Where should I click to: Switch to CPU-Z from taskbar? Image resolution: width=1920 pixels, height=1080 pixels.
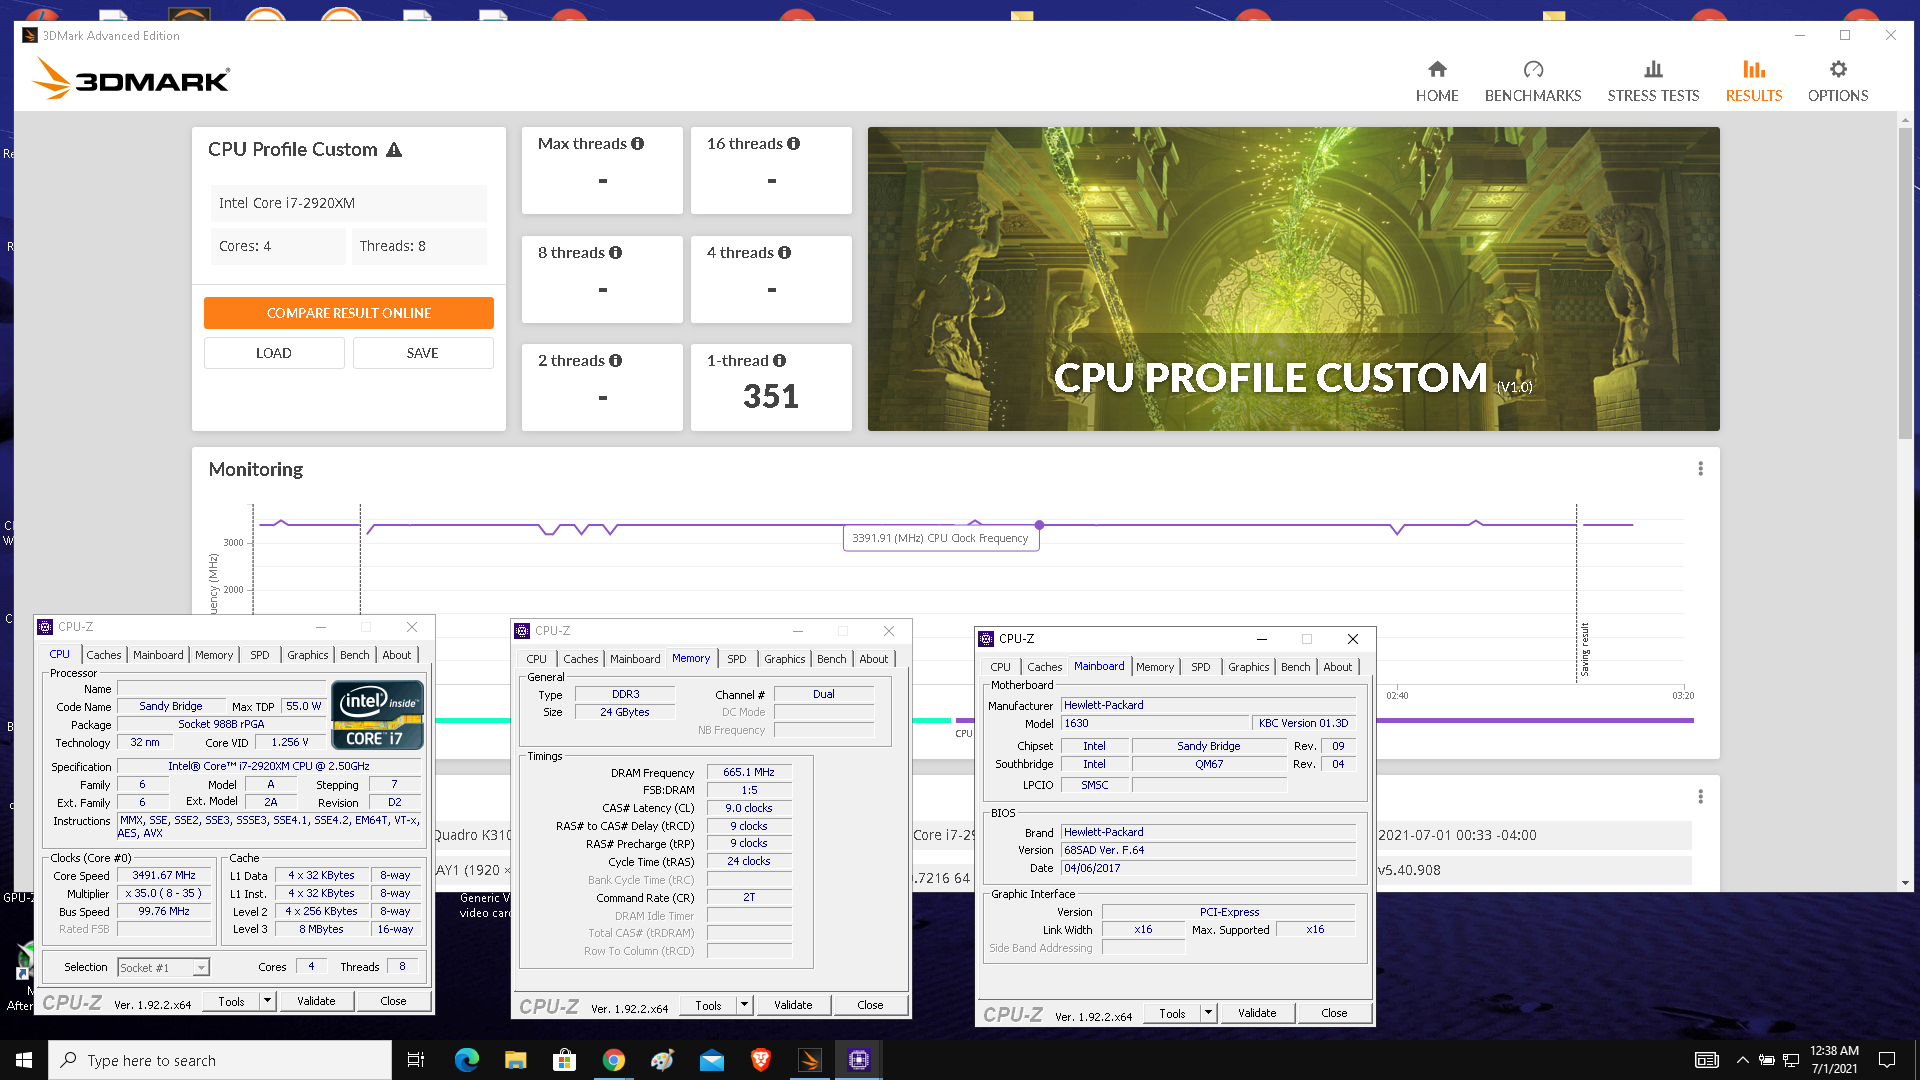[859, 1060]
